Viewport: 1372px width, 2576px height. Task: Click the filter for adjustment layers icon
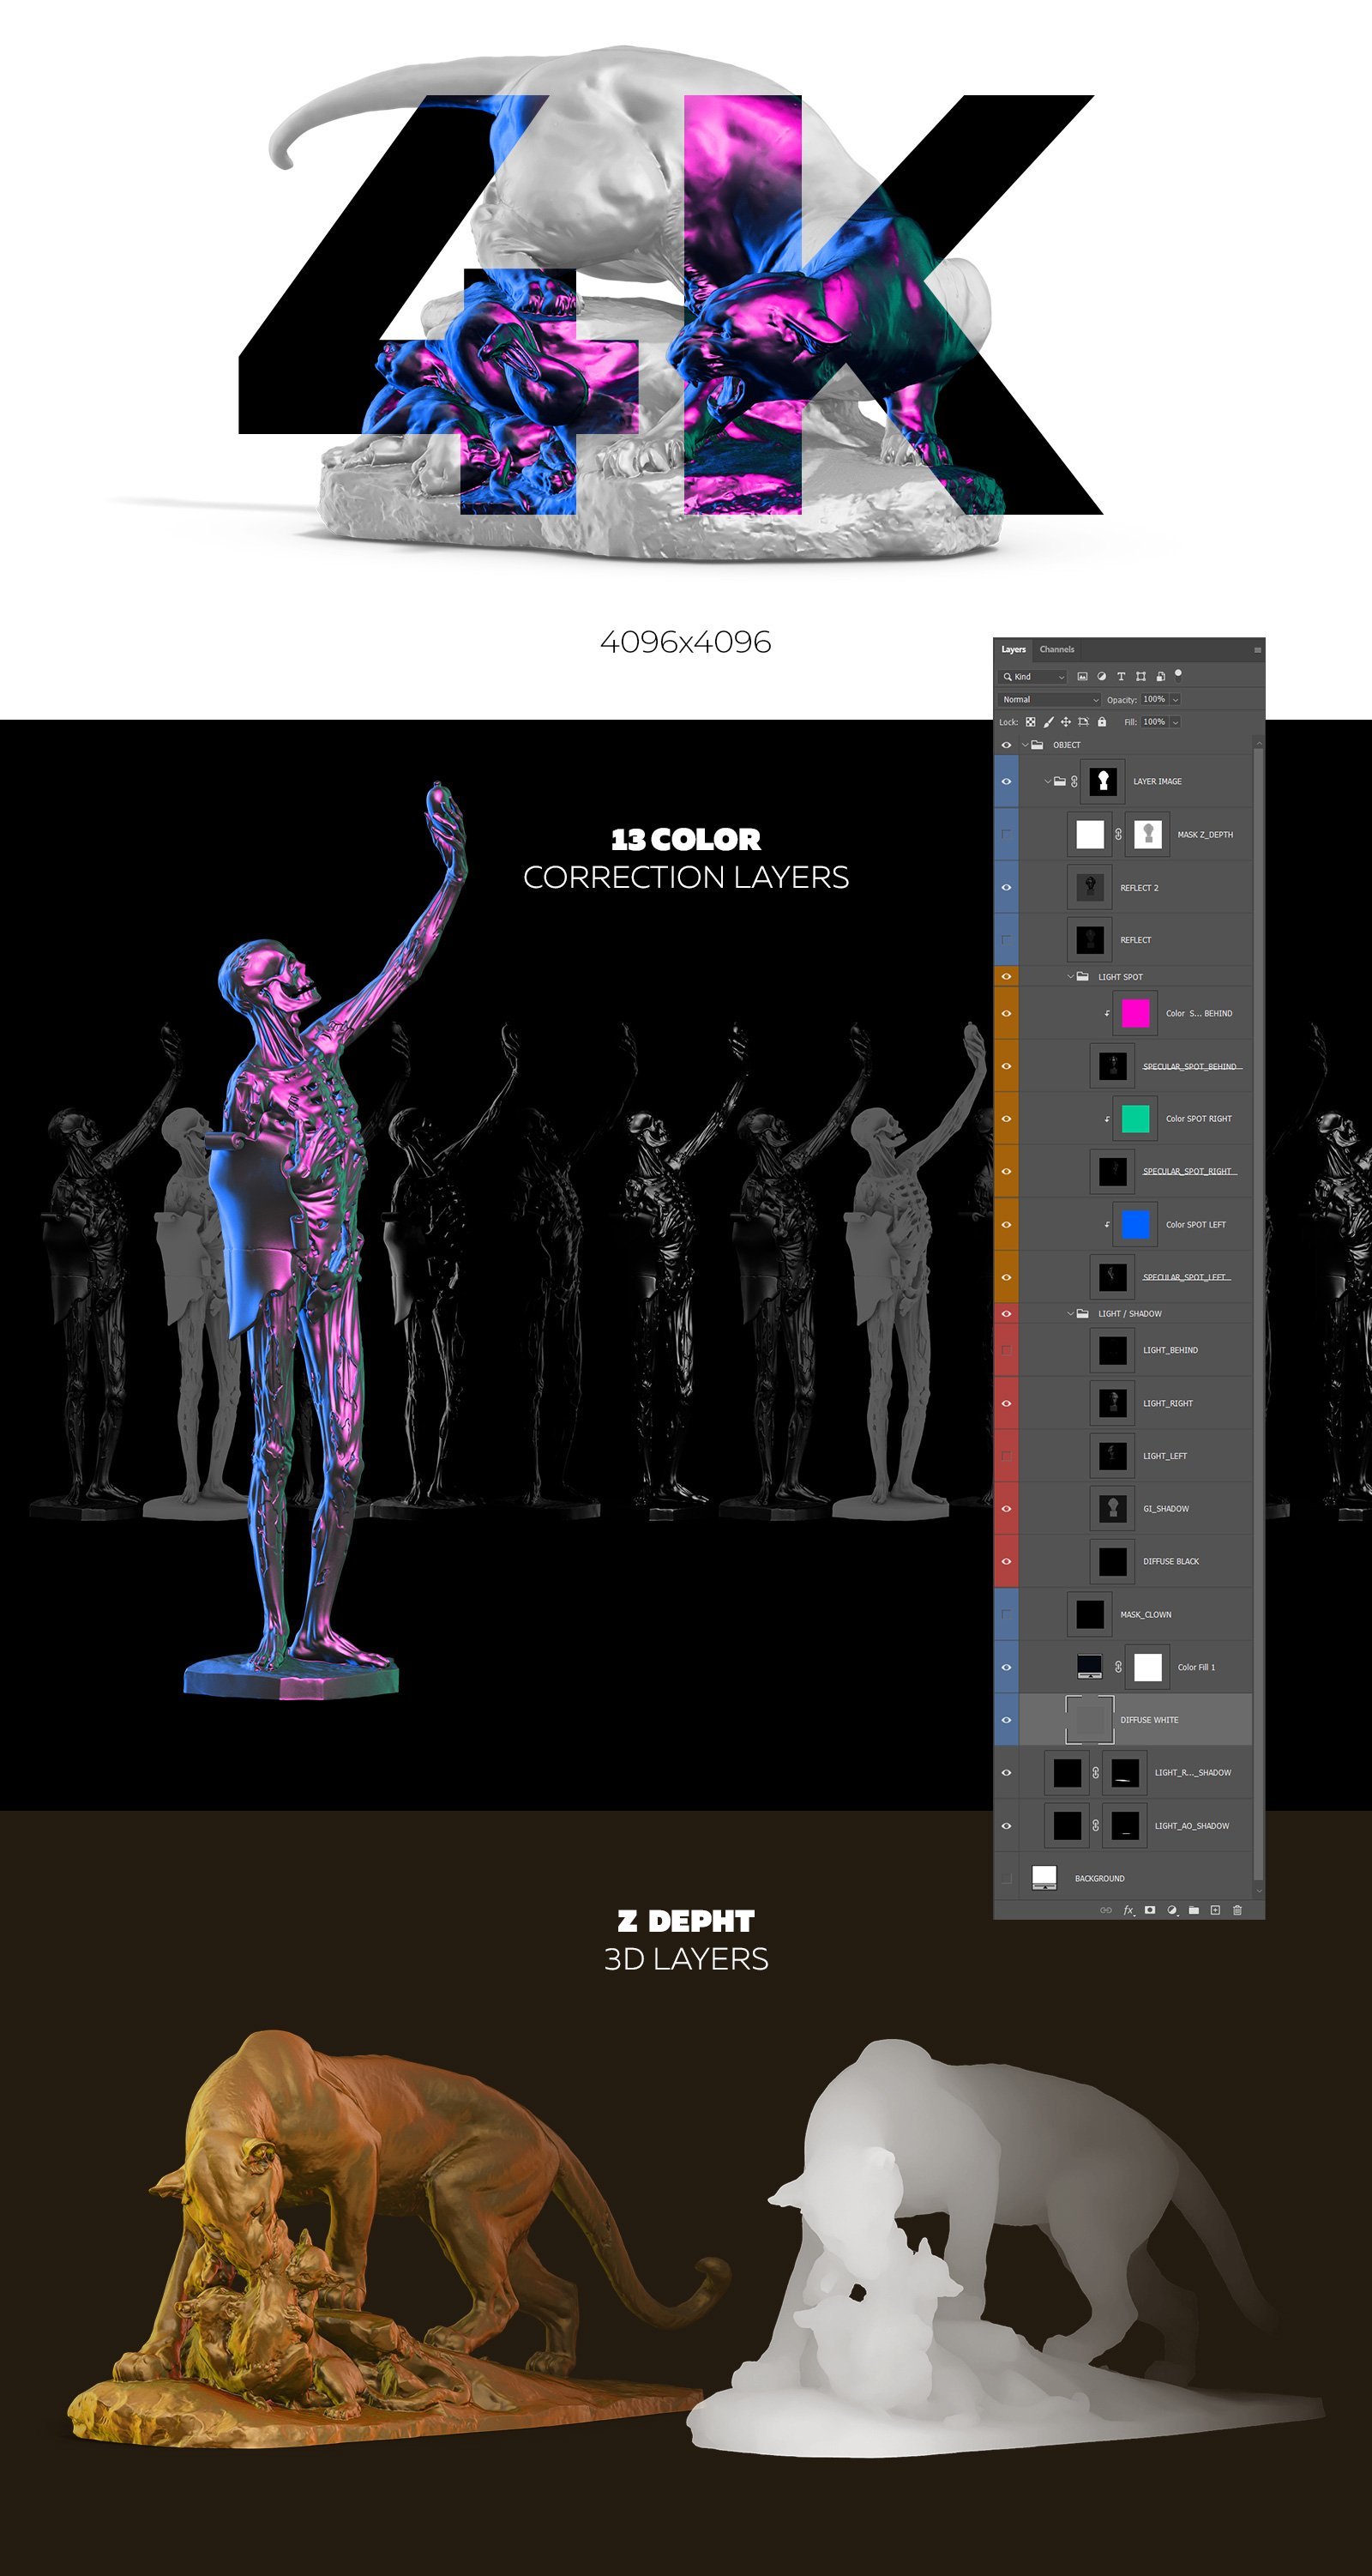pos(1101,677)
